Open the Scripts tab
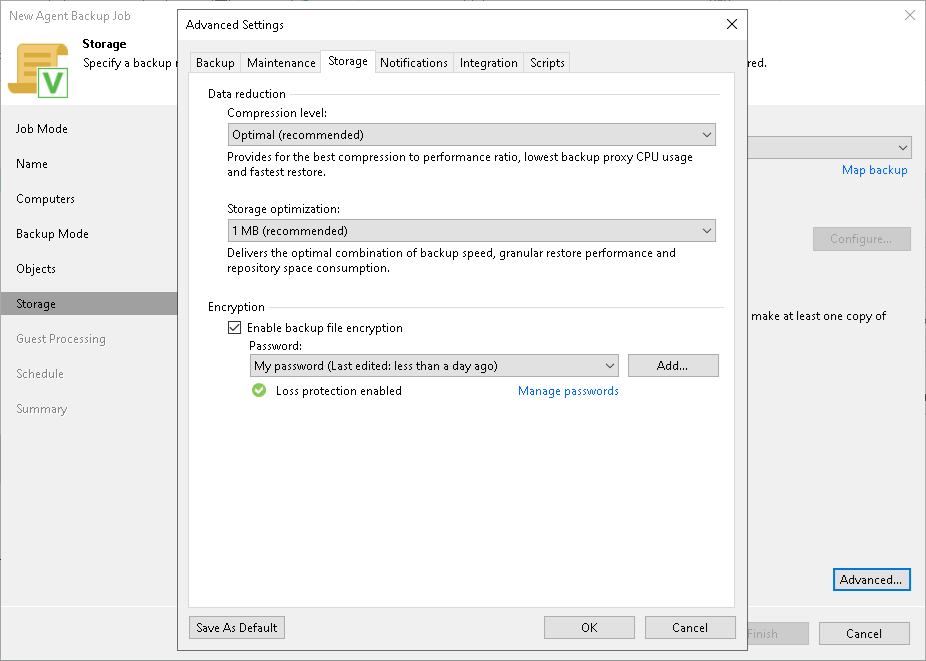Screen dimensions: 926x661 (x=546, y=62)
